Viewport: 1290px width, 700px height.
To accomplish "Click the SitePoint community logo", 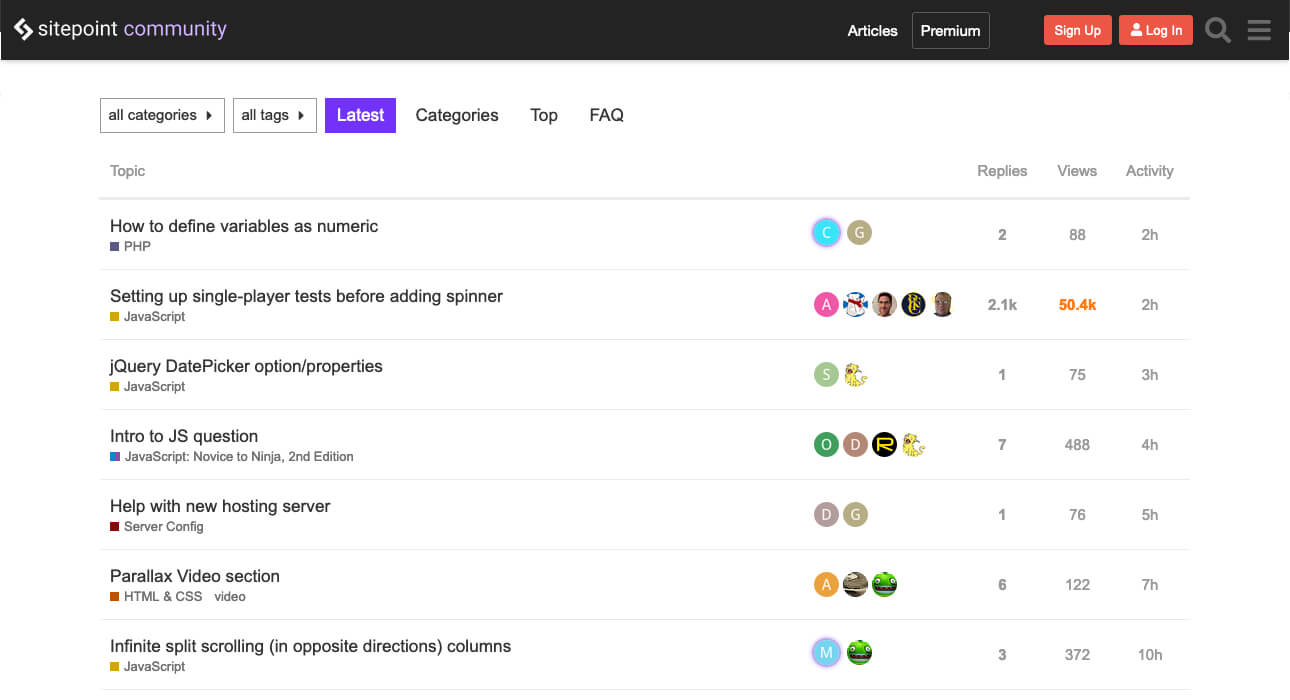I will tap(120, 30).
